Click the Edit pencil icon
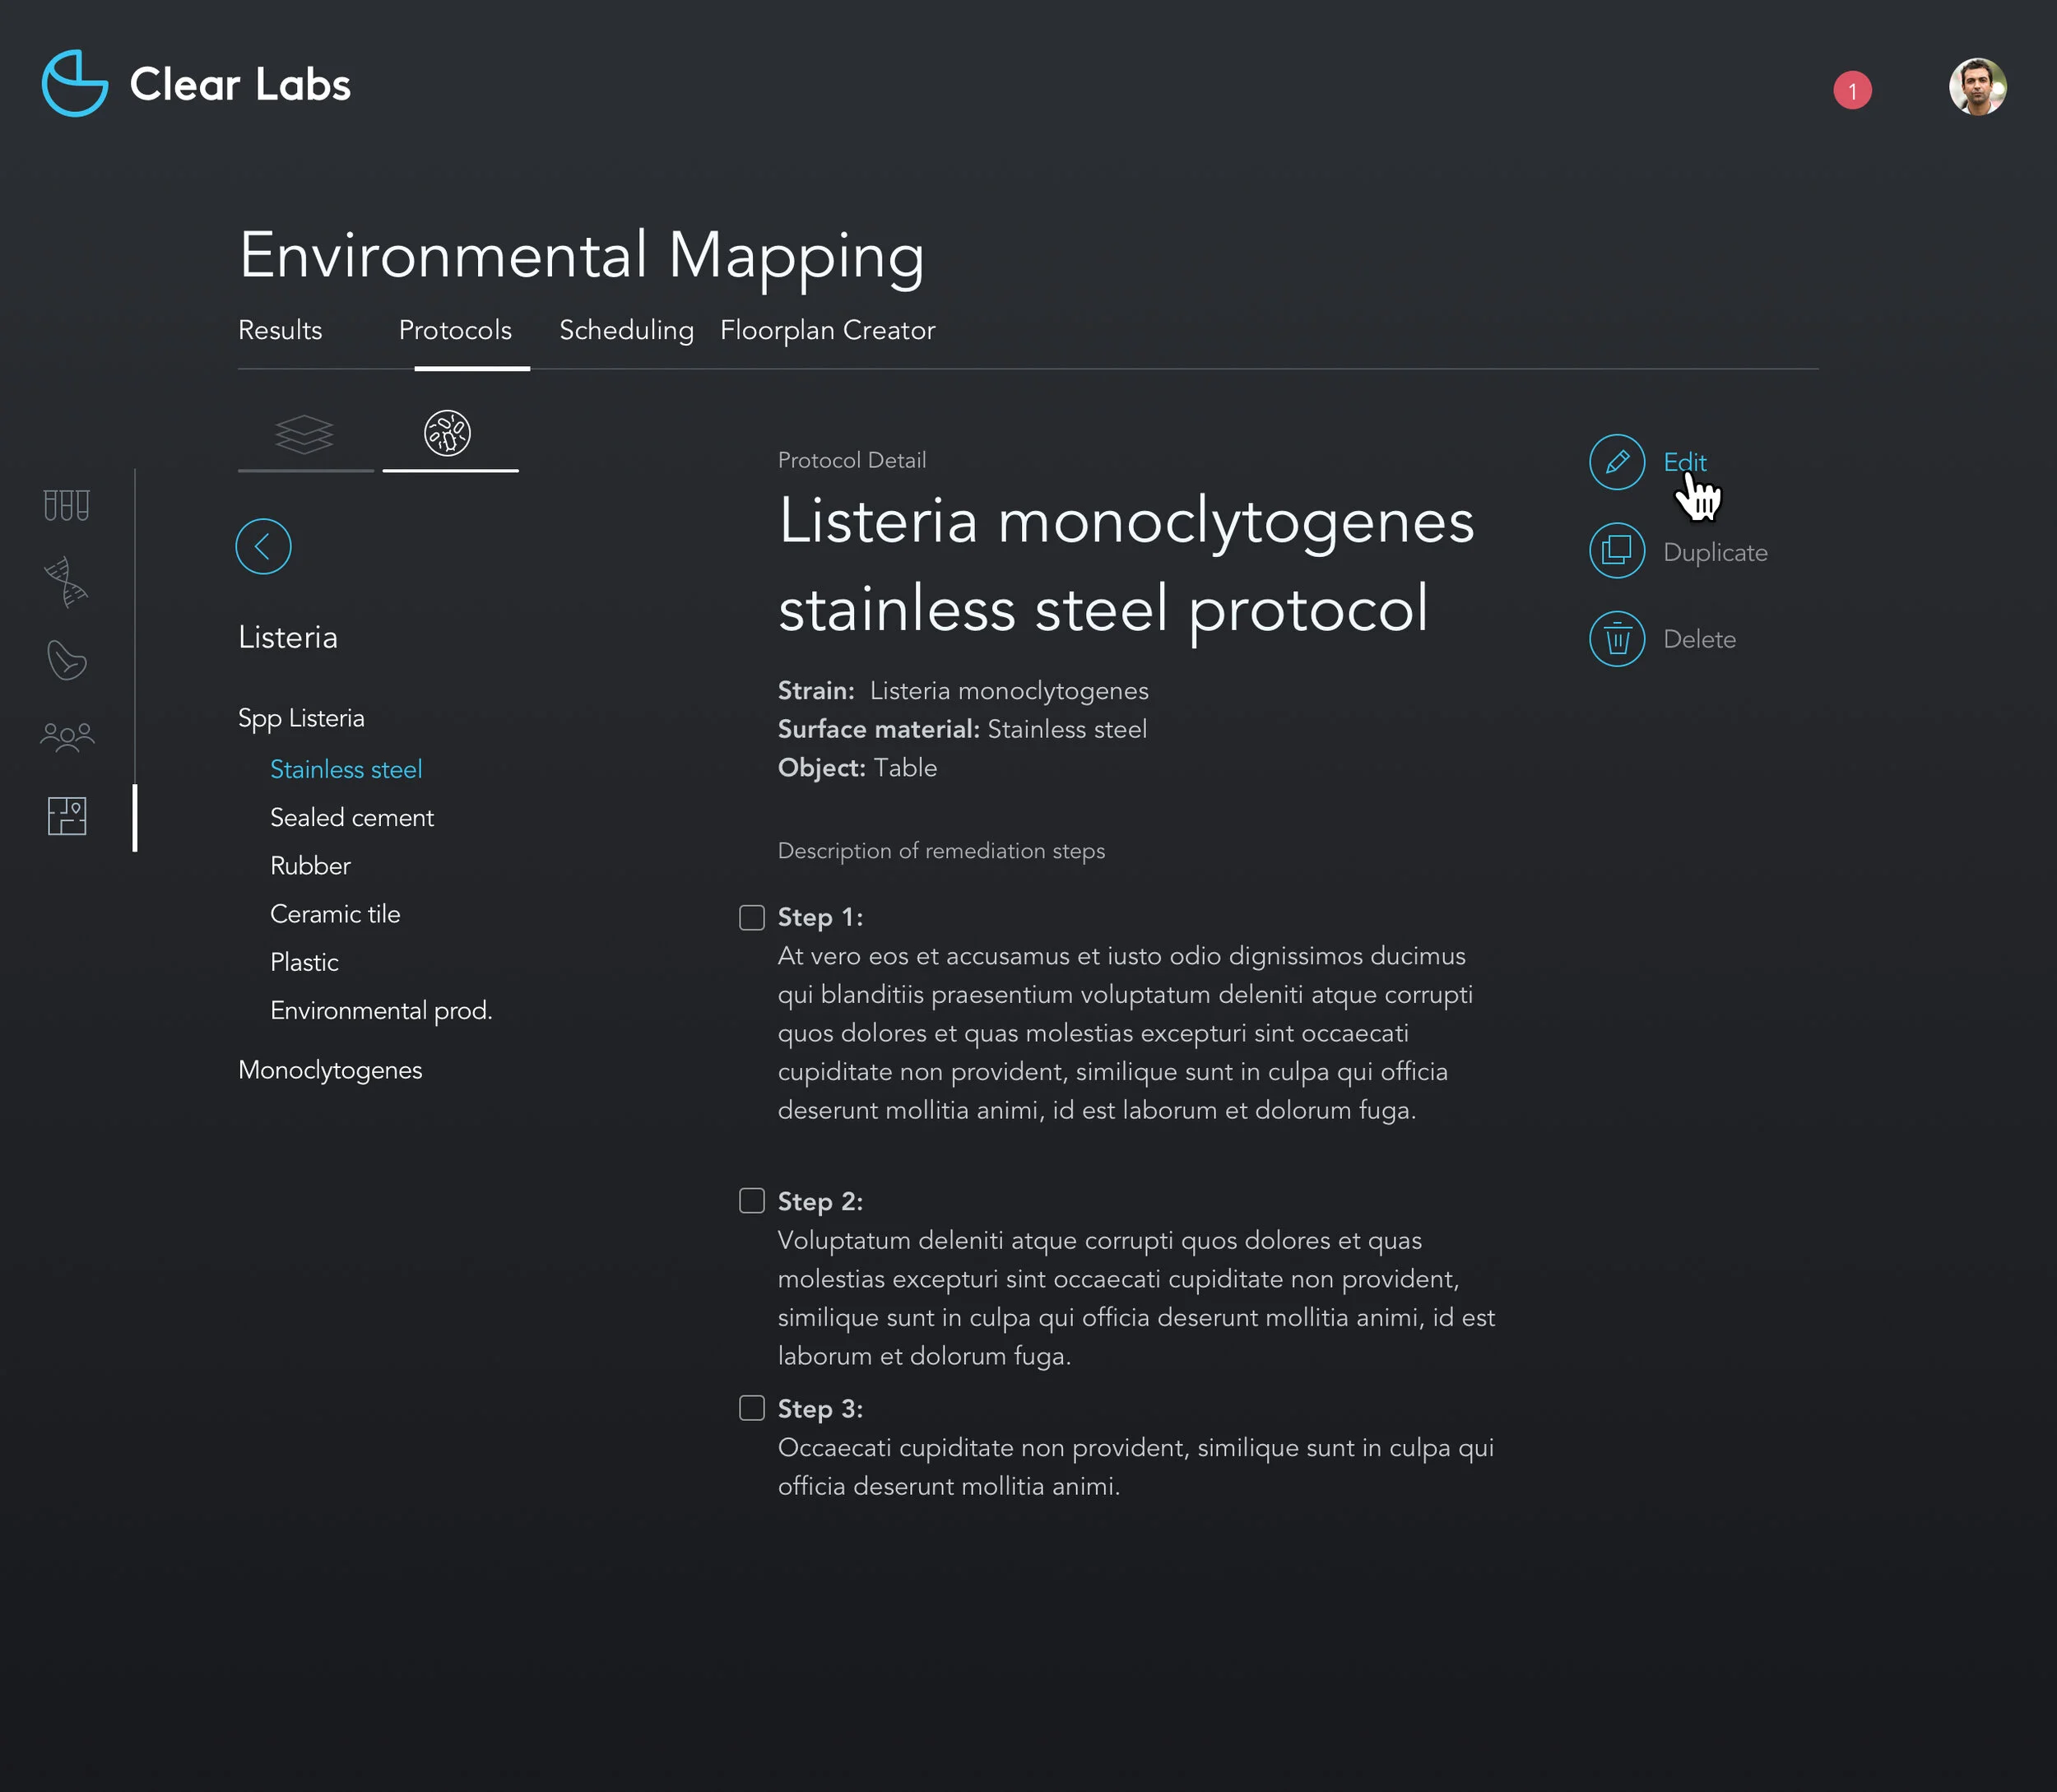 (x=1616, y=462)
